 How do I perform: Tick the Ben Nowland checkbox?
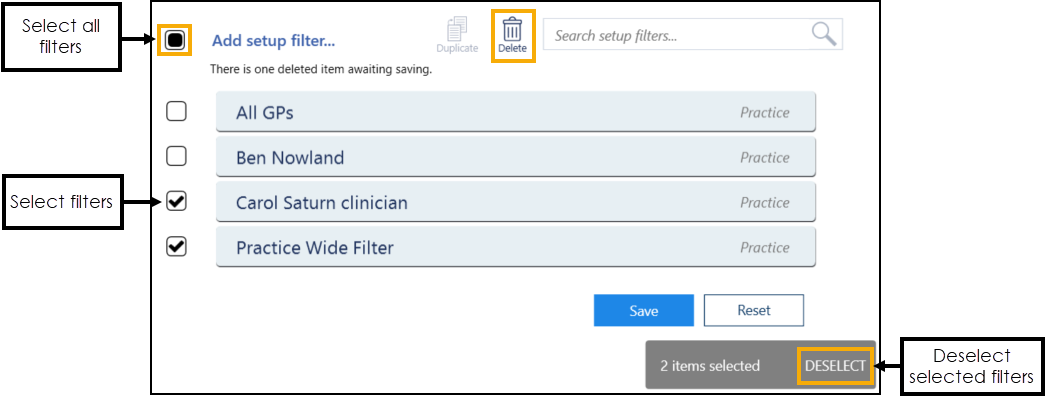[176, 157]
